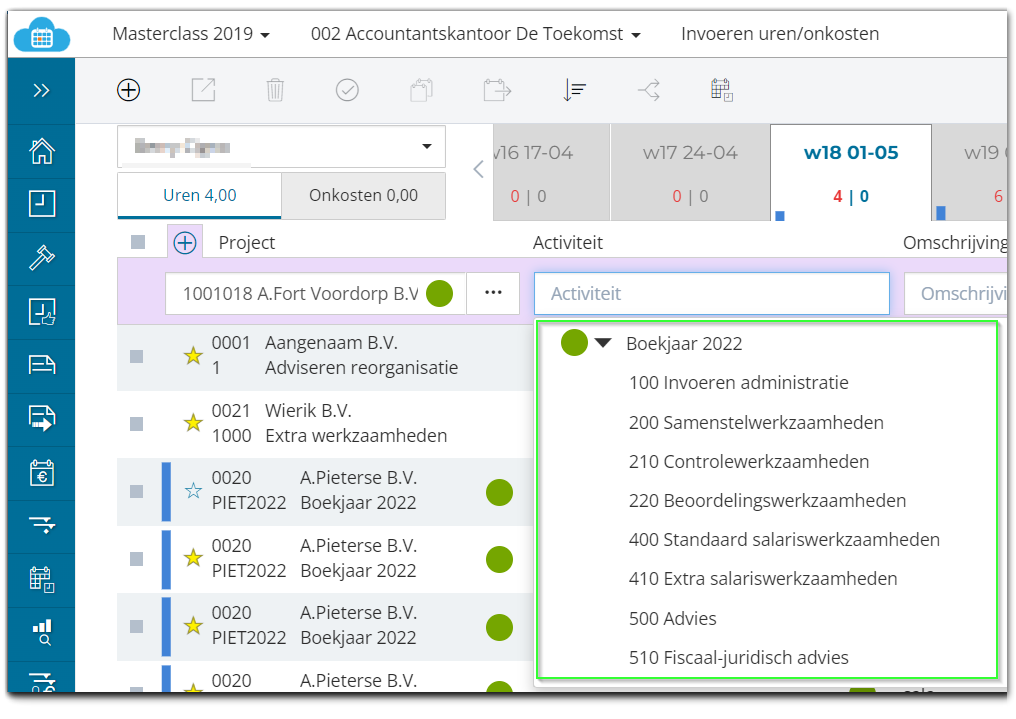The width and height of the screenshot is (1016, 719).
Task: Open the Home icon in sidebar
Action: coord(41,151)
